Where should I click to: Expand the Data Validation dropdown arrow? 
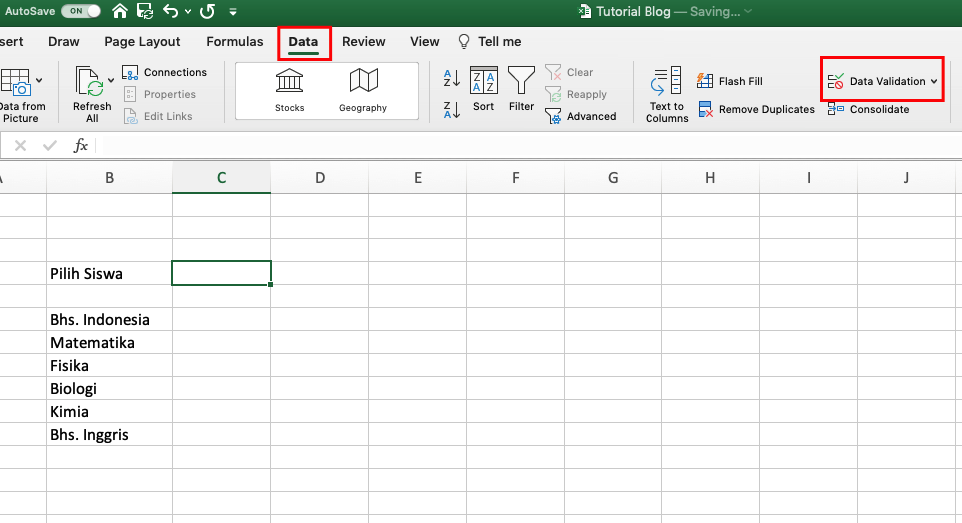934,81
